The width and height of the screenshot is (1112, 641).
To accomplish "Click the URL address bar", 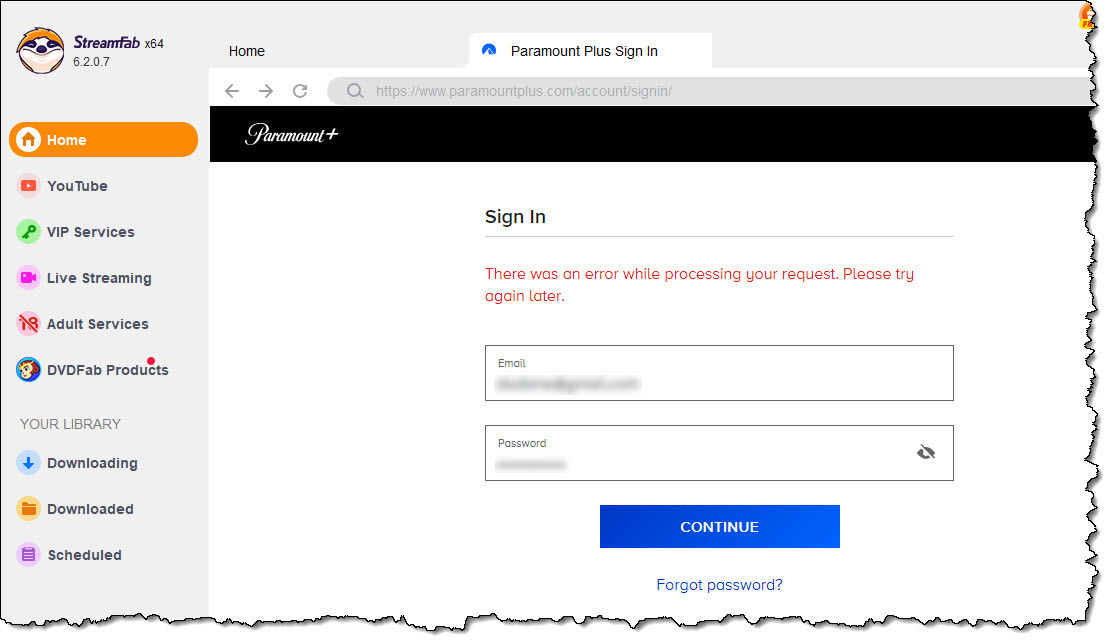I will (x=700, y=91).
